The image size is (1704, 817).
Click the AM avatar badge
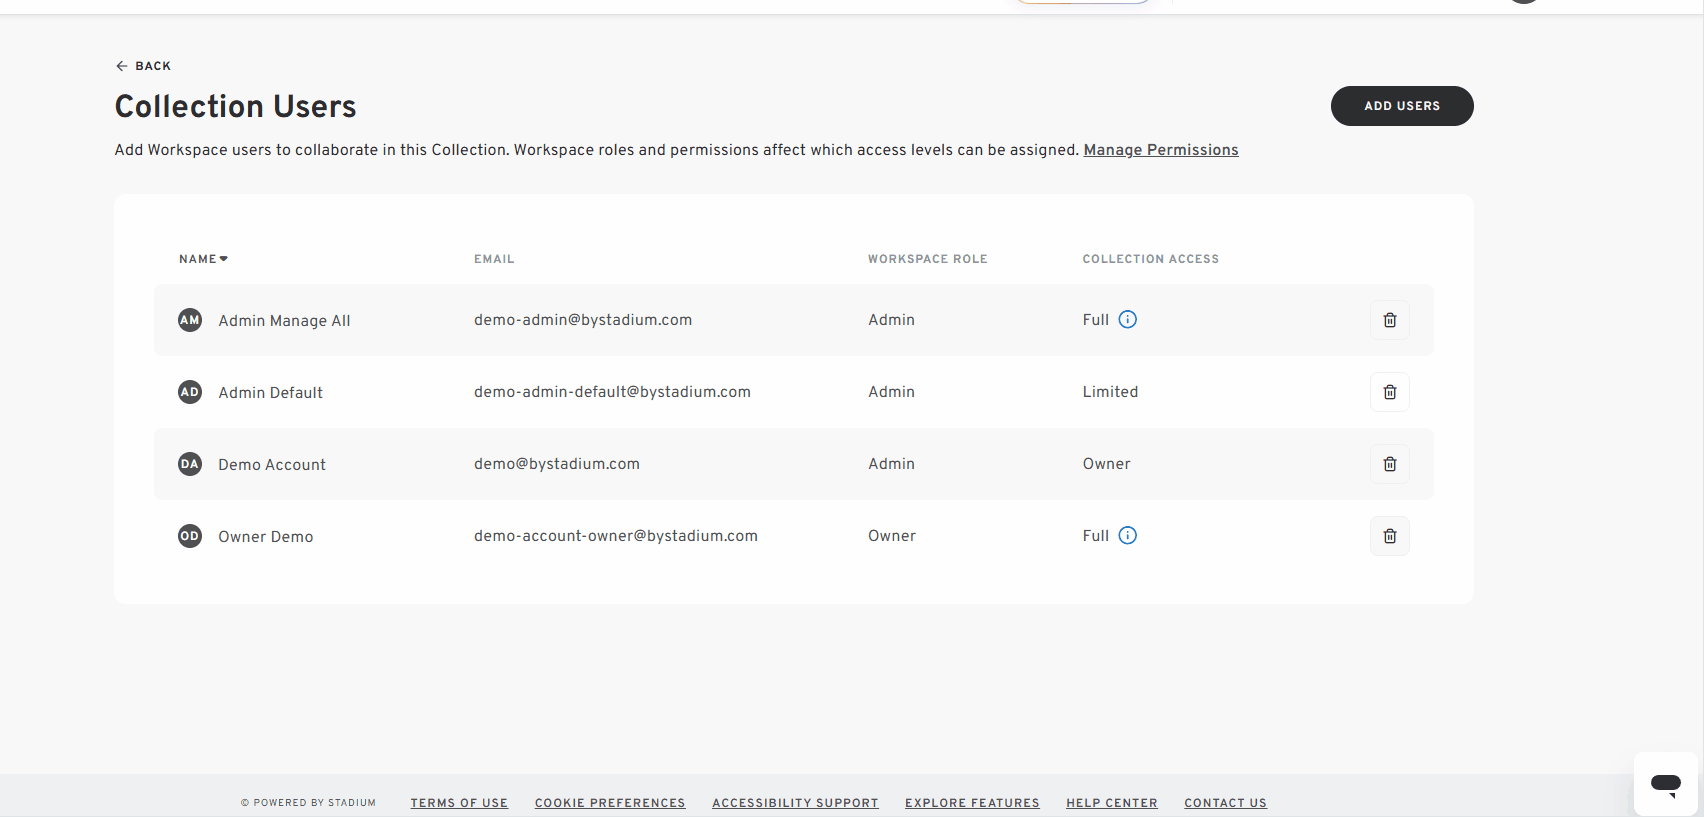(x=190, y=320)
